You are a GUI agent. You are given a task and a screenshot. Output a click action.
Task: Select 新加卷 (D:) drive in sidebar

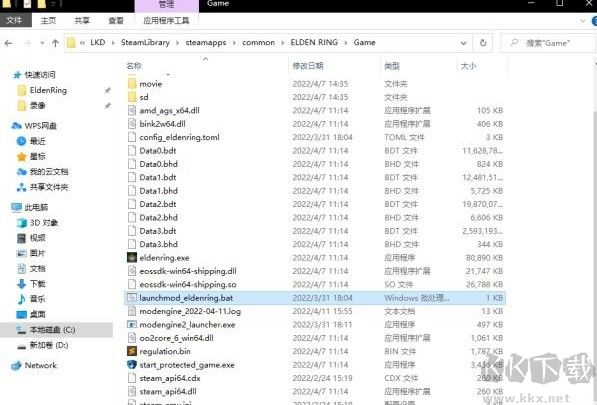pos(49,345)
